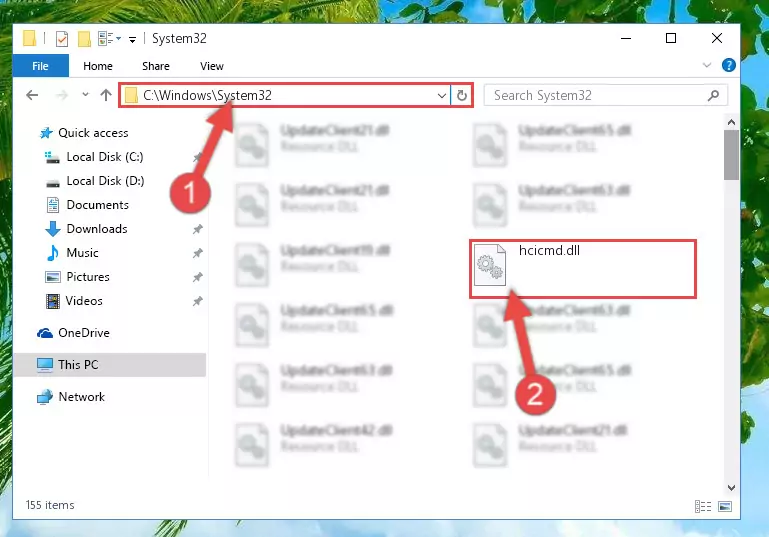Image resolution: width=769 pixels, height=537 pixels.
Task: Switch to the Home ribbon tab
Action: 98,66
